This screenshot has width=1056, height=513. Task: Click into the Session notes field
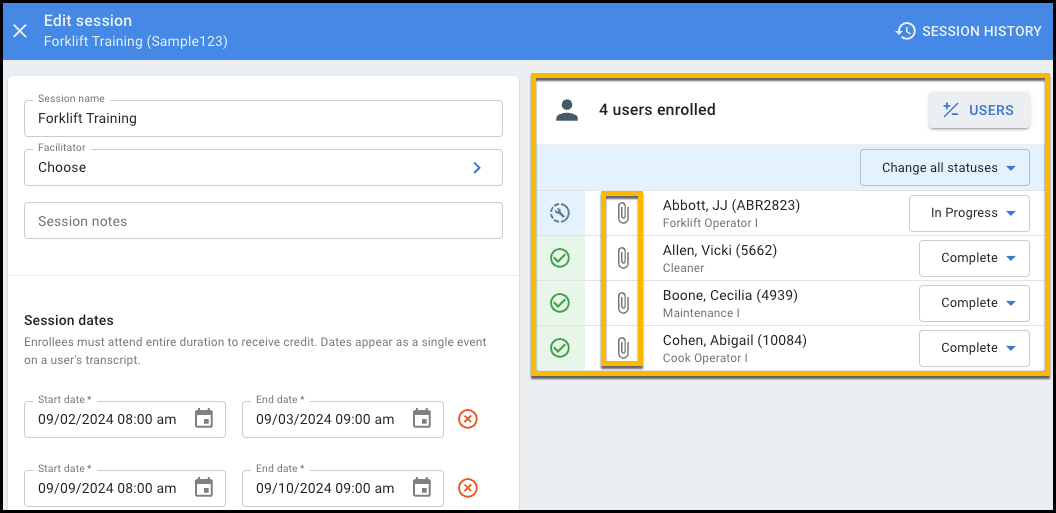(263, 221)
